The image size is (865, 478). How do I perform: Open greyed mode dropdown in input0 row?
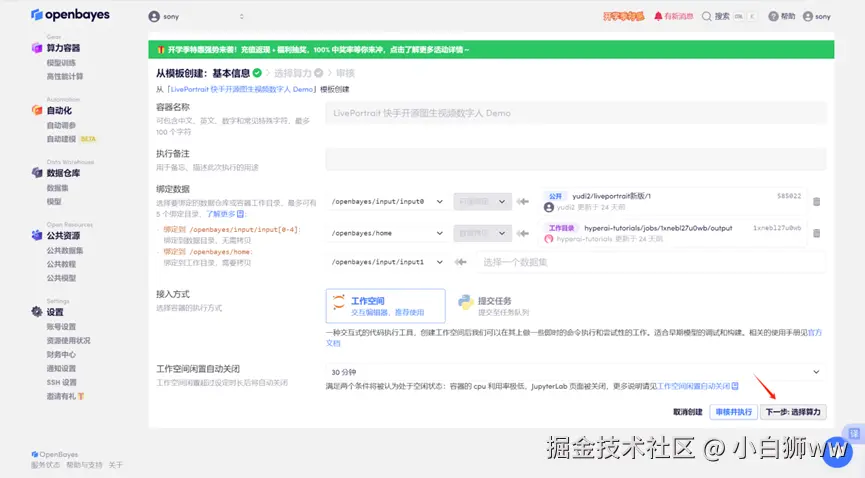tap(482, 201)
